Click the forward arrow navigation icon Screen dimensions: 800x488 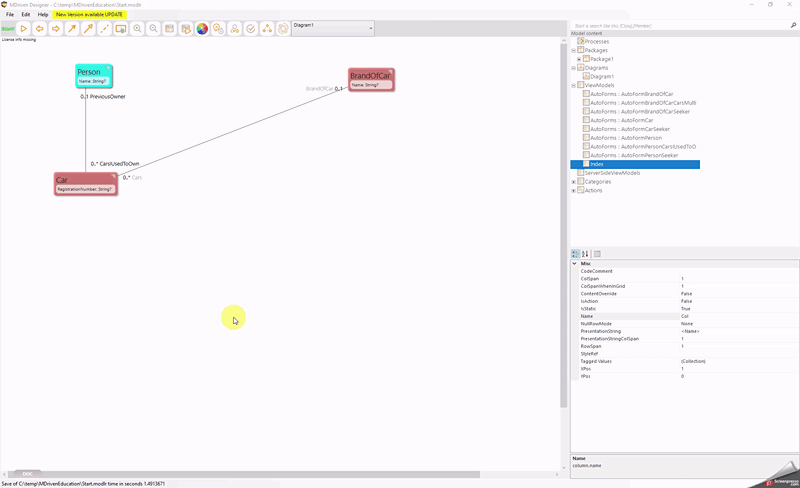[x=56, y=29]
